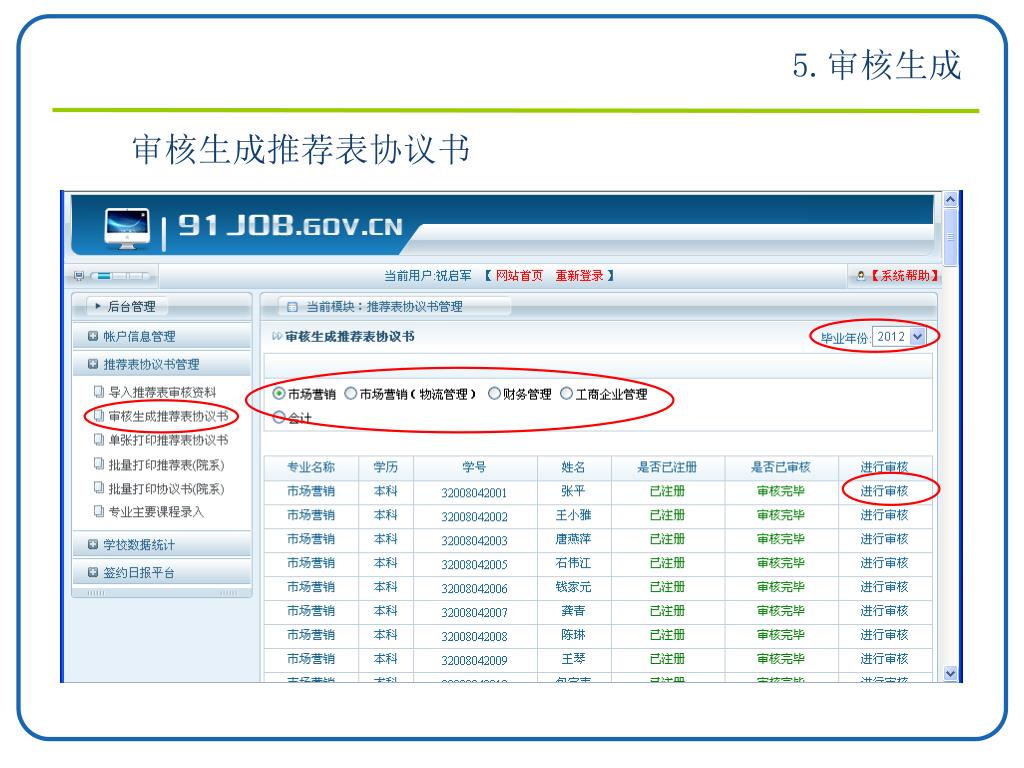Click the icon beside 专业主要课程录入
This screenshot has width=1024, height=768.
coord(98,512)
